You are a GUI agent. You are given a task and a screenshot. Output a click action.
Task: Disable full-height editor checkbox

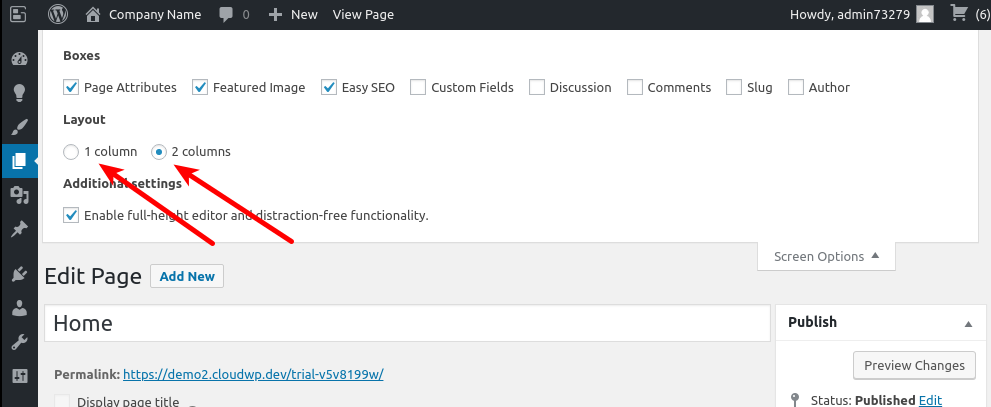(x=71, y=215)
